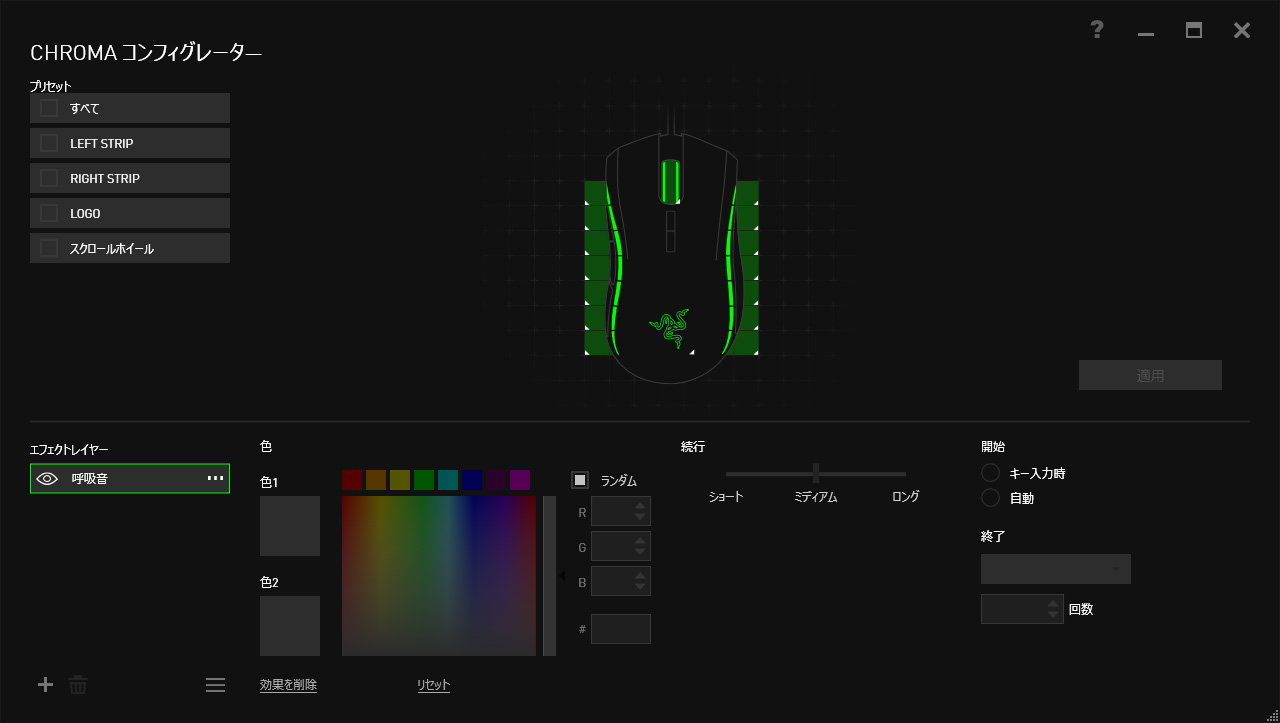Hide the 呼吸音 layer with eye icon
1280x723 pixels.
(47, 479)
